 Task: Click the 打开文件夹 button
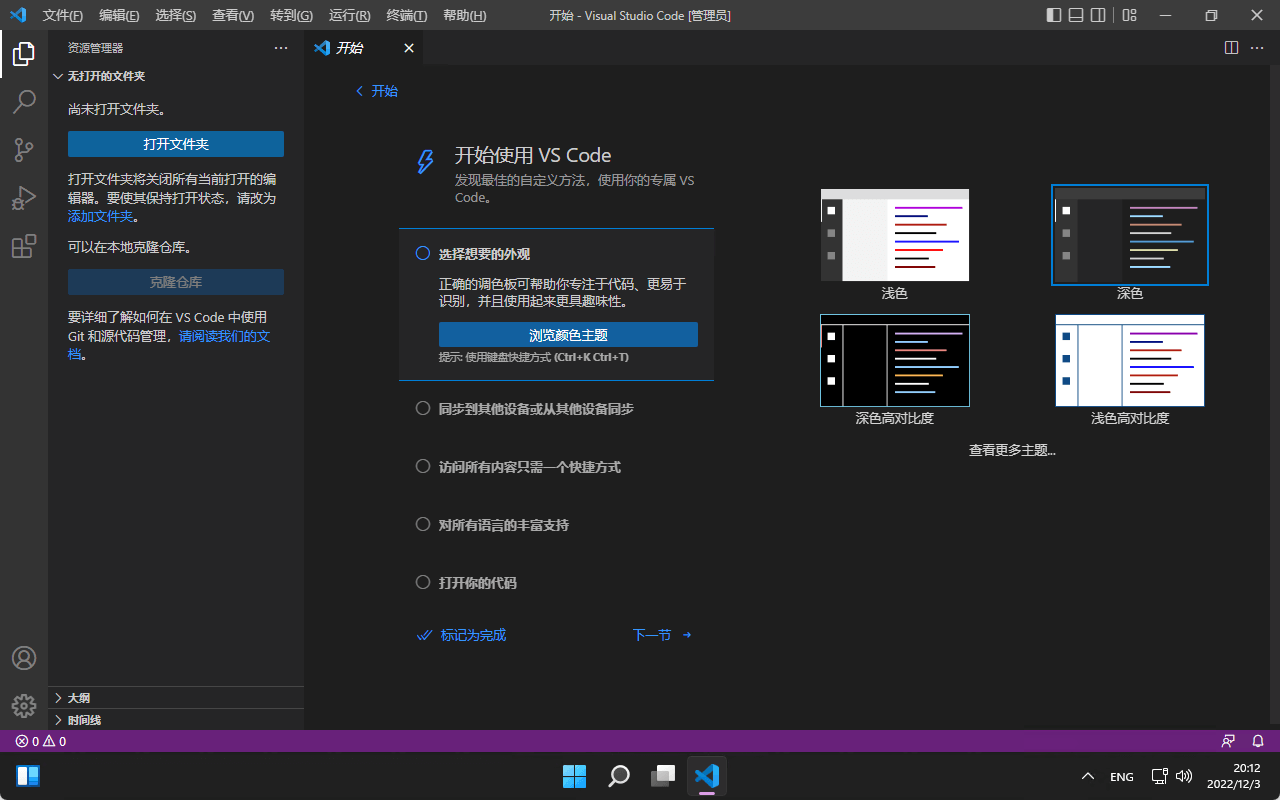point(176,144)
